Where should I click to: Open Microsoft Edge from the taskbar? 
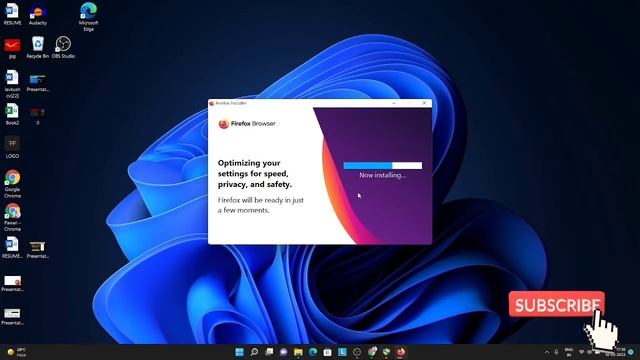coord(313,352)
